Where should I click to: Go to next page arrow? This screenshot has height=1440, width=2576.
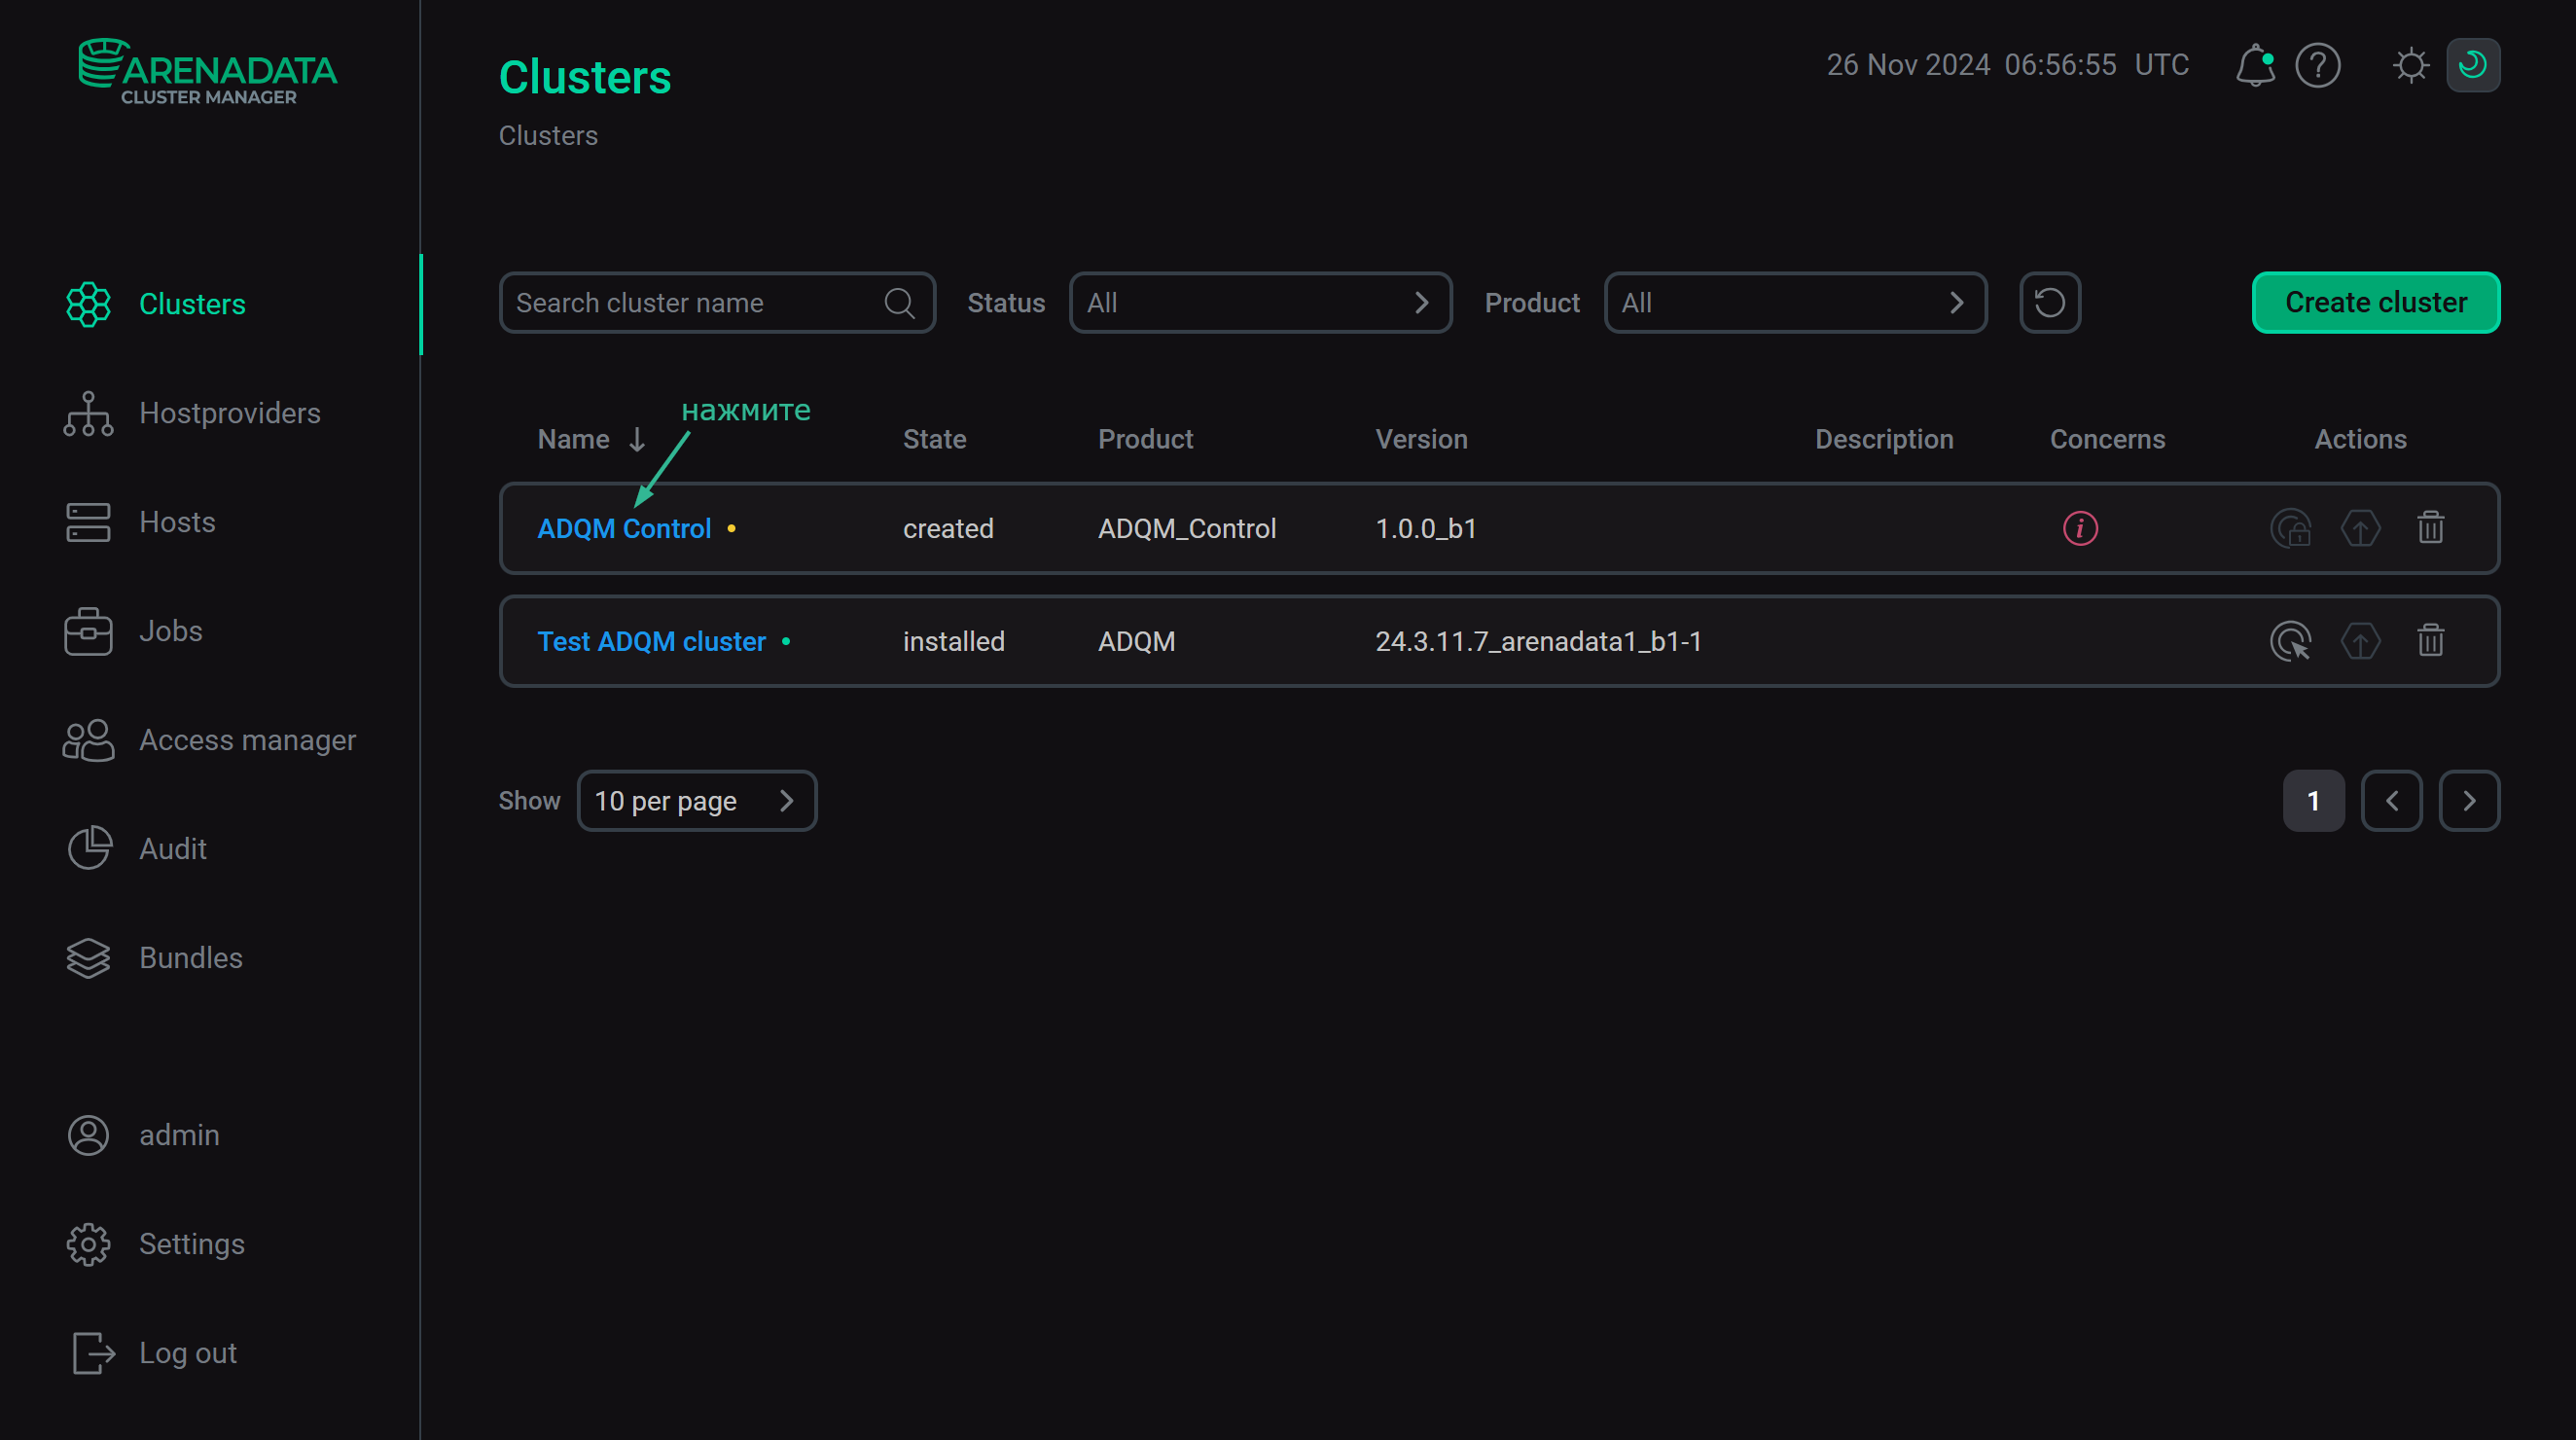[2469, 801]
